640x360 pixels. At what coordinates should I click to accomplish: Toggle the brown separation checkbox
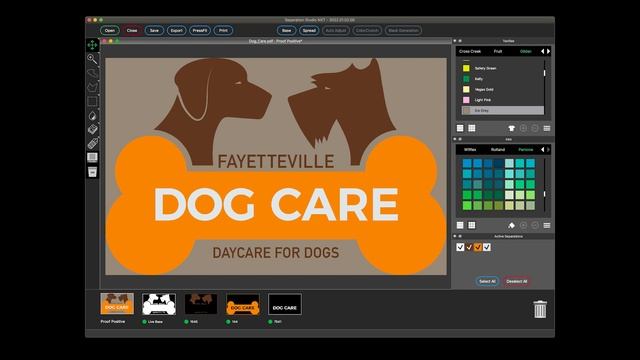coord(469,247)
